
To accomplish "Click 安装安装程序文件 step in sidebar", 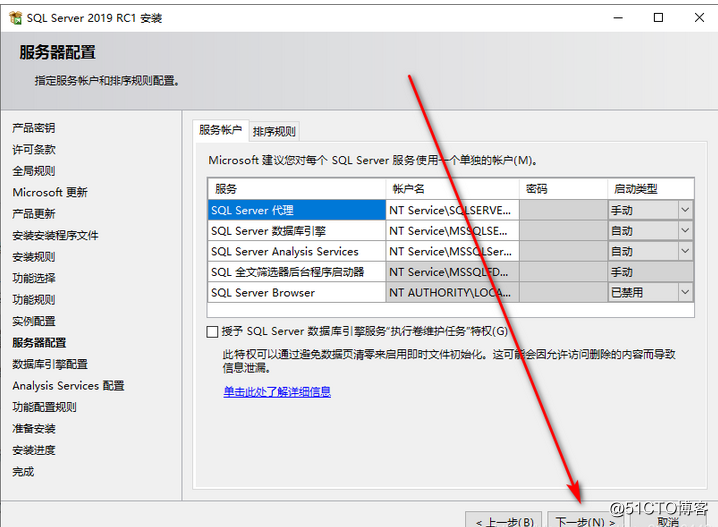I will click(55, 235).
